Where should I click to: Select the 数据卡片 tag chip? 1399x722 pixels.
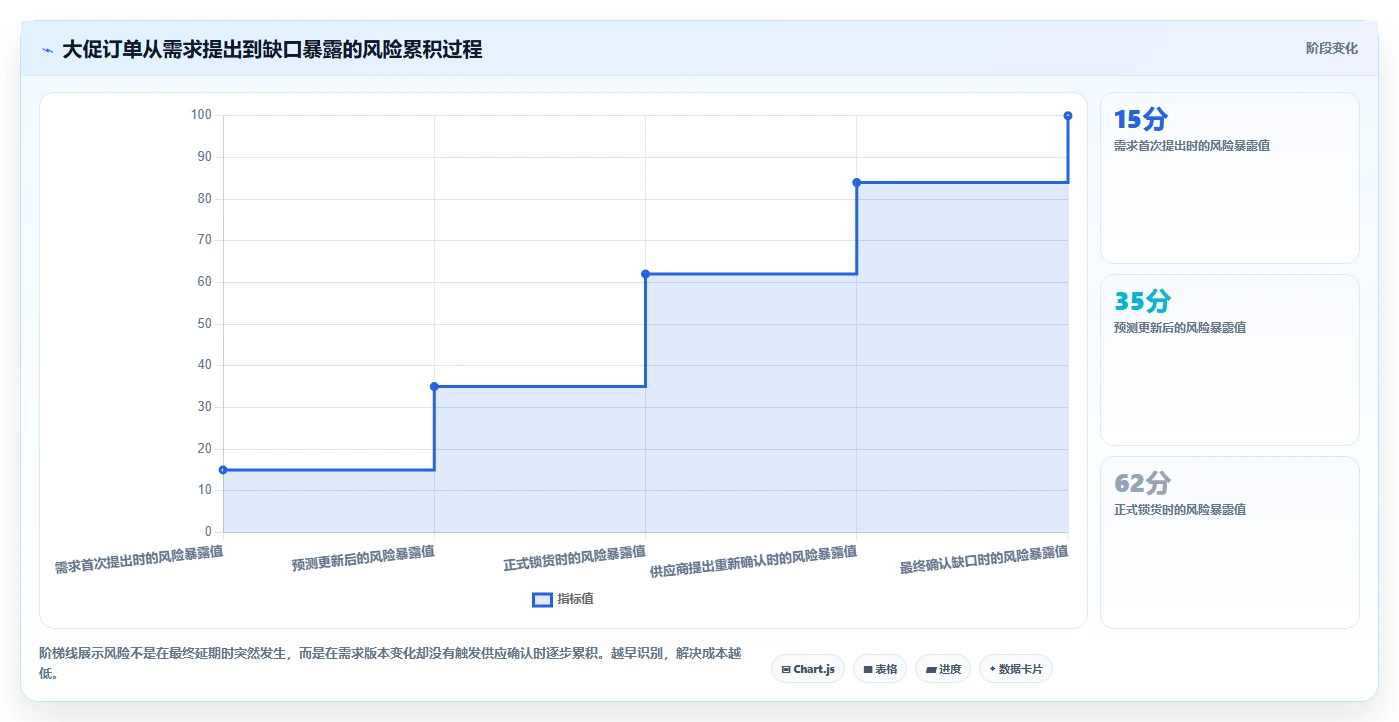pos(1016,669)
